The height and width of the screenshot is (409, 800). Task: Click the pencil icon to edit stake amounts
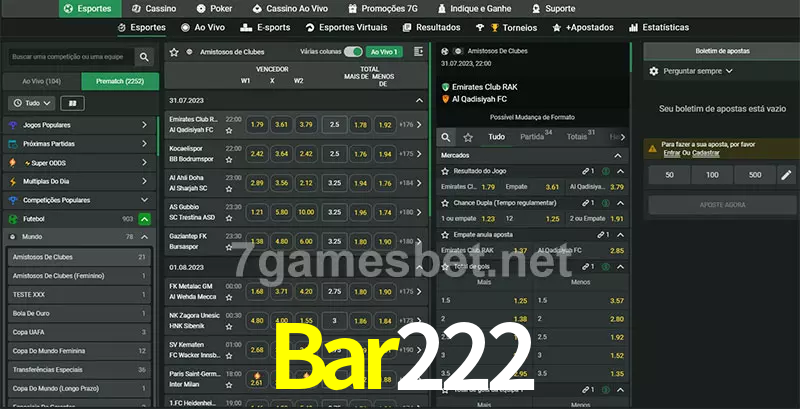[x=786, y=175]
